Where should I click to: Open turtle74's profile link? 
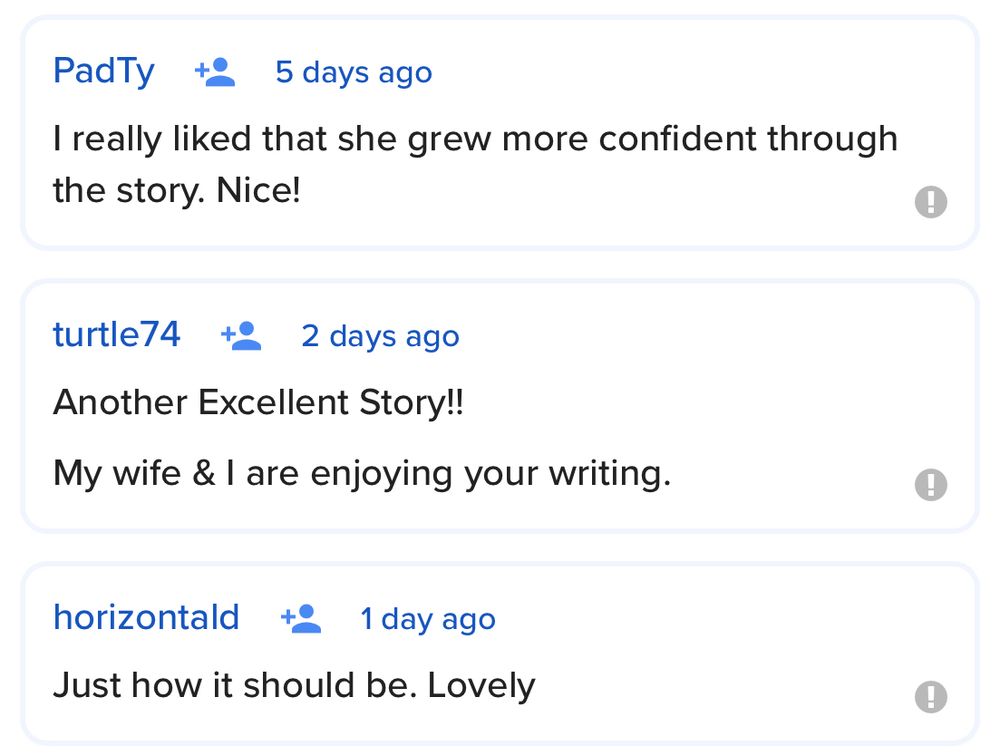tap(117, 335)
